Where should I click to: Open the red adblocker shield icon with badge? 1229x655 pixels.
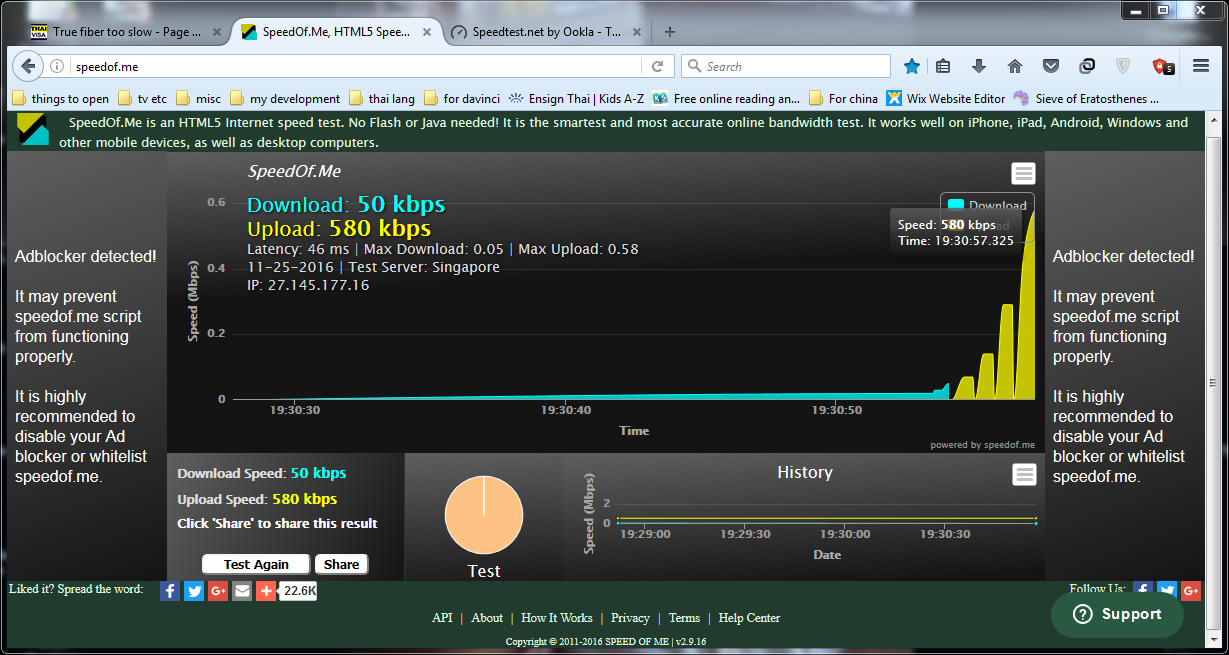pyautogui.click(x=1163, y=67)
